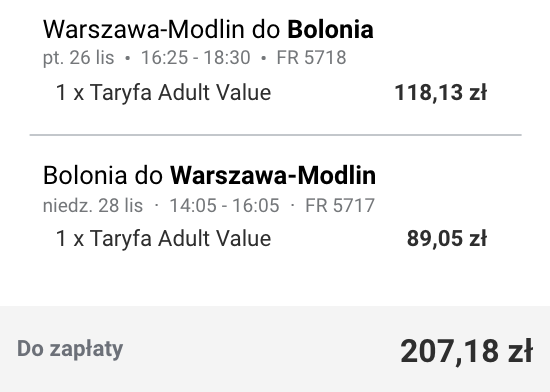Click the return date niedz. 28 lis
Image resolution: width=550 pixels, height=392 pixels.
[93, 205]
